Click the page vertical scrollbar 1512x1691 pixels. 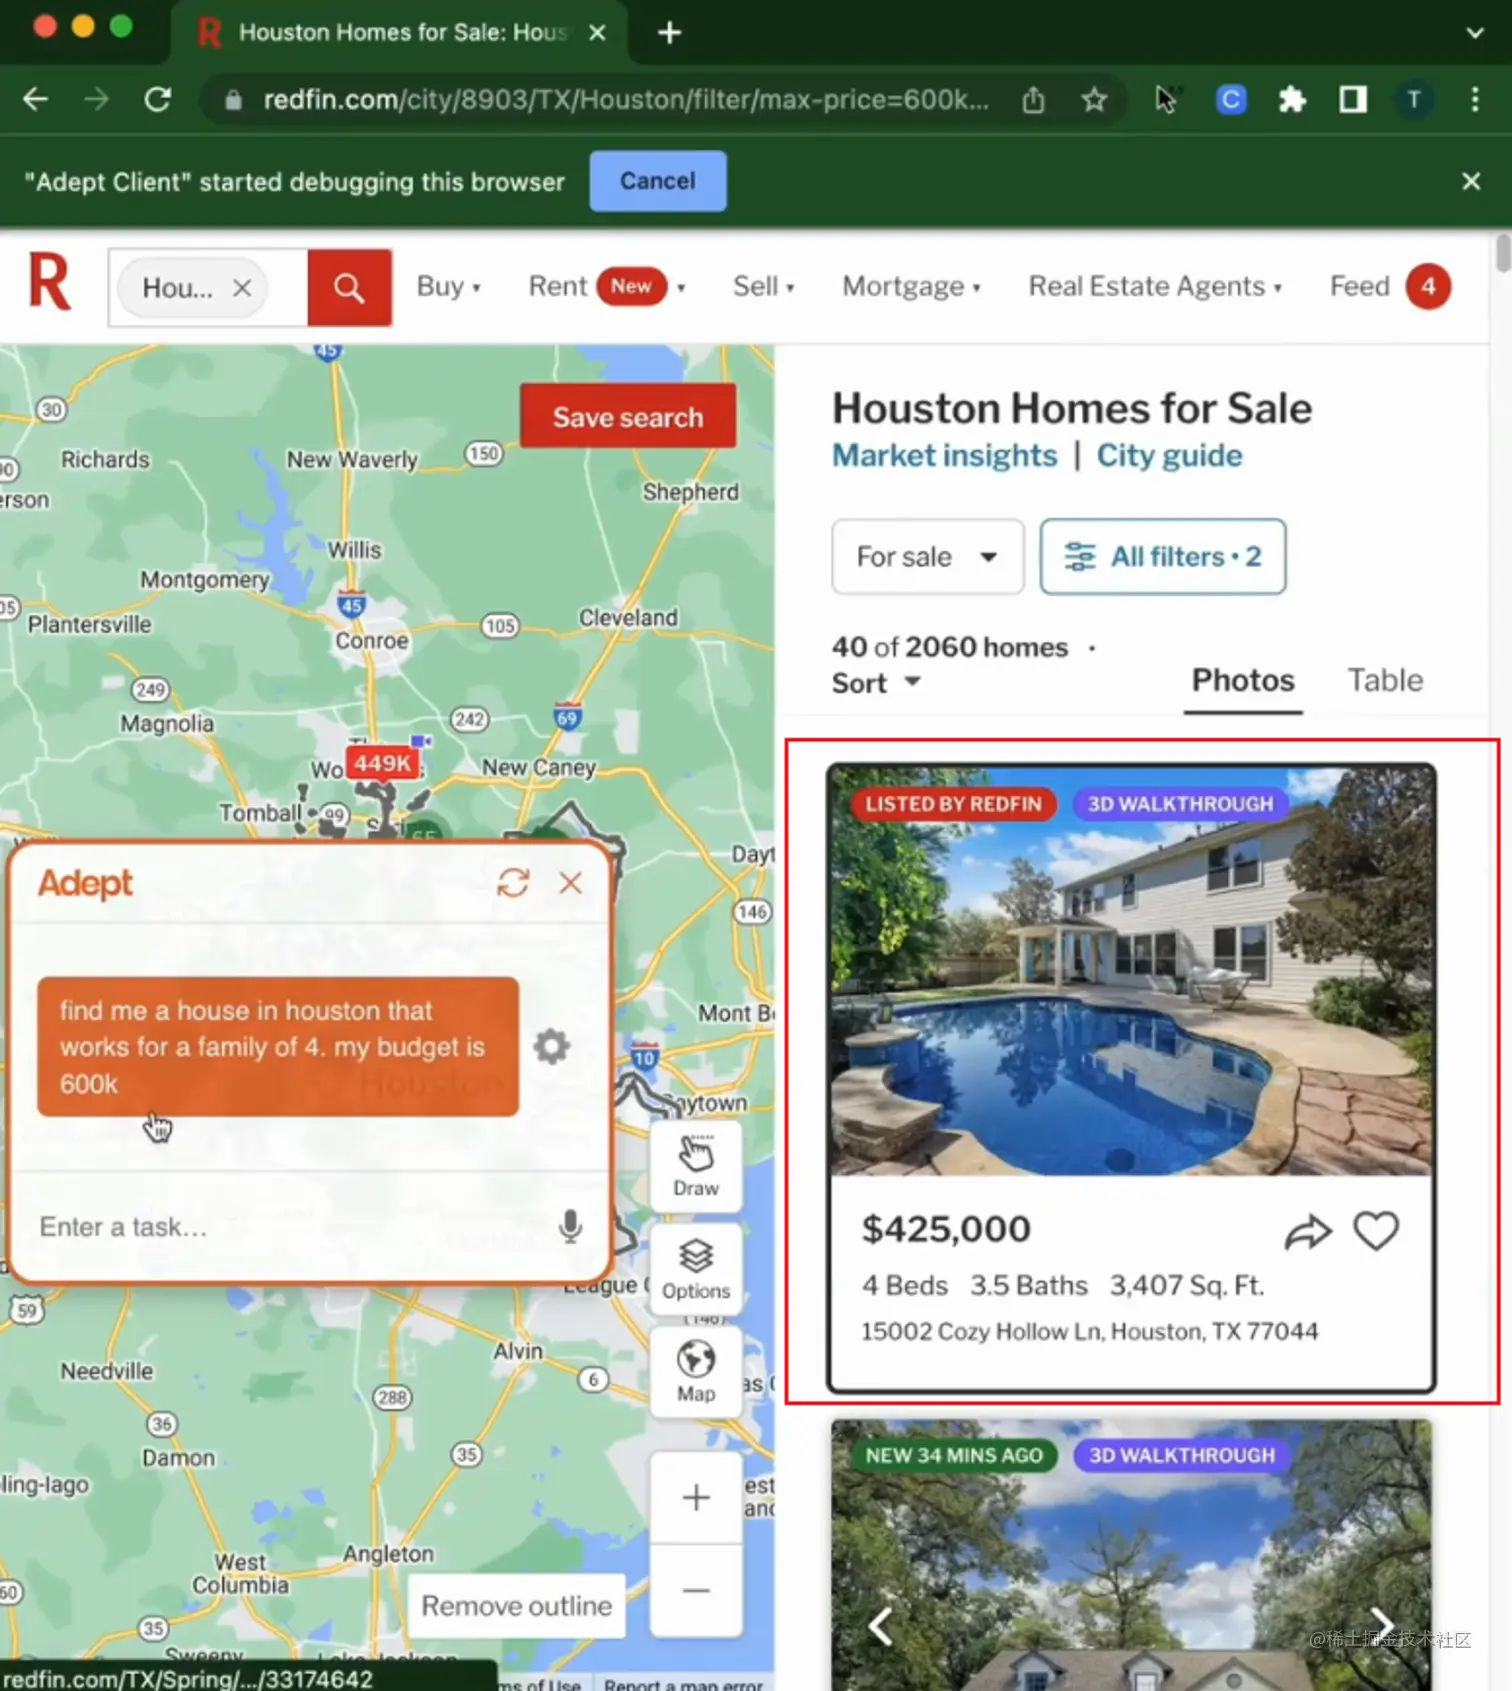click(x=1502, y=252)
